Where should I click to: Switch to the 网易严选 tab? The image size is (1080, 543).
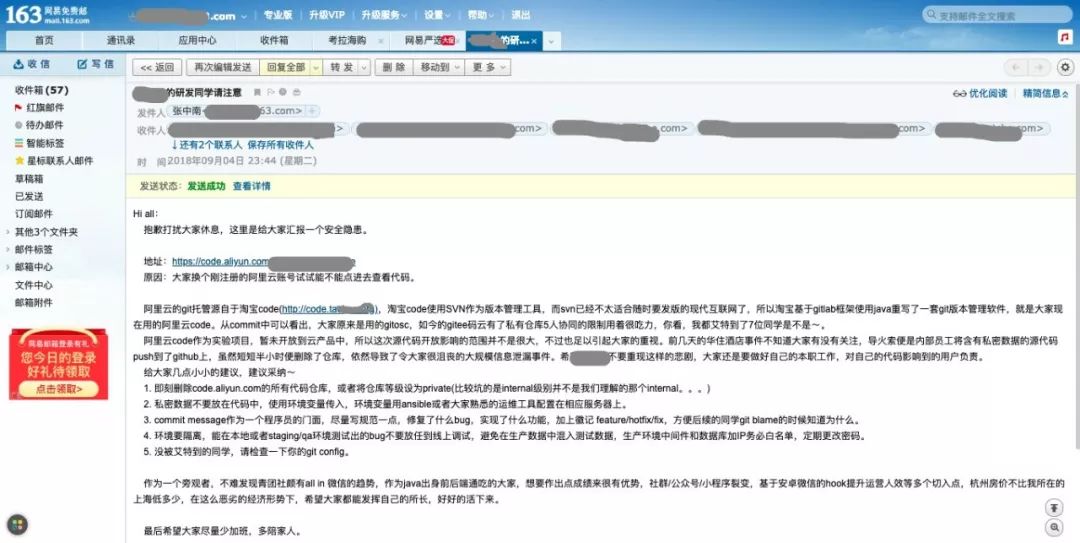point(423,41)
